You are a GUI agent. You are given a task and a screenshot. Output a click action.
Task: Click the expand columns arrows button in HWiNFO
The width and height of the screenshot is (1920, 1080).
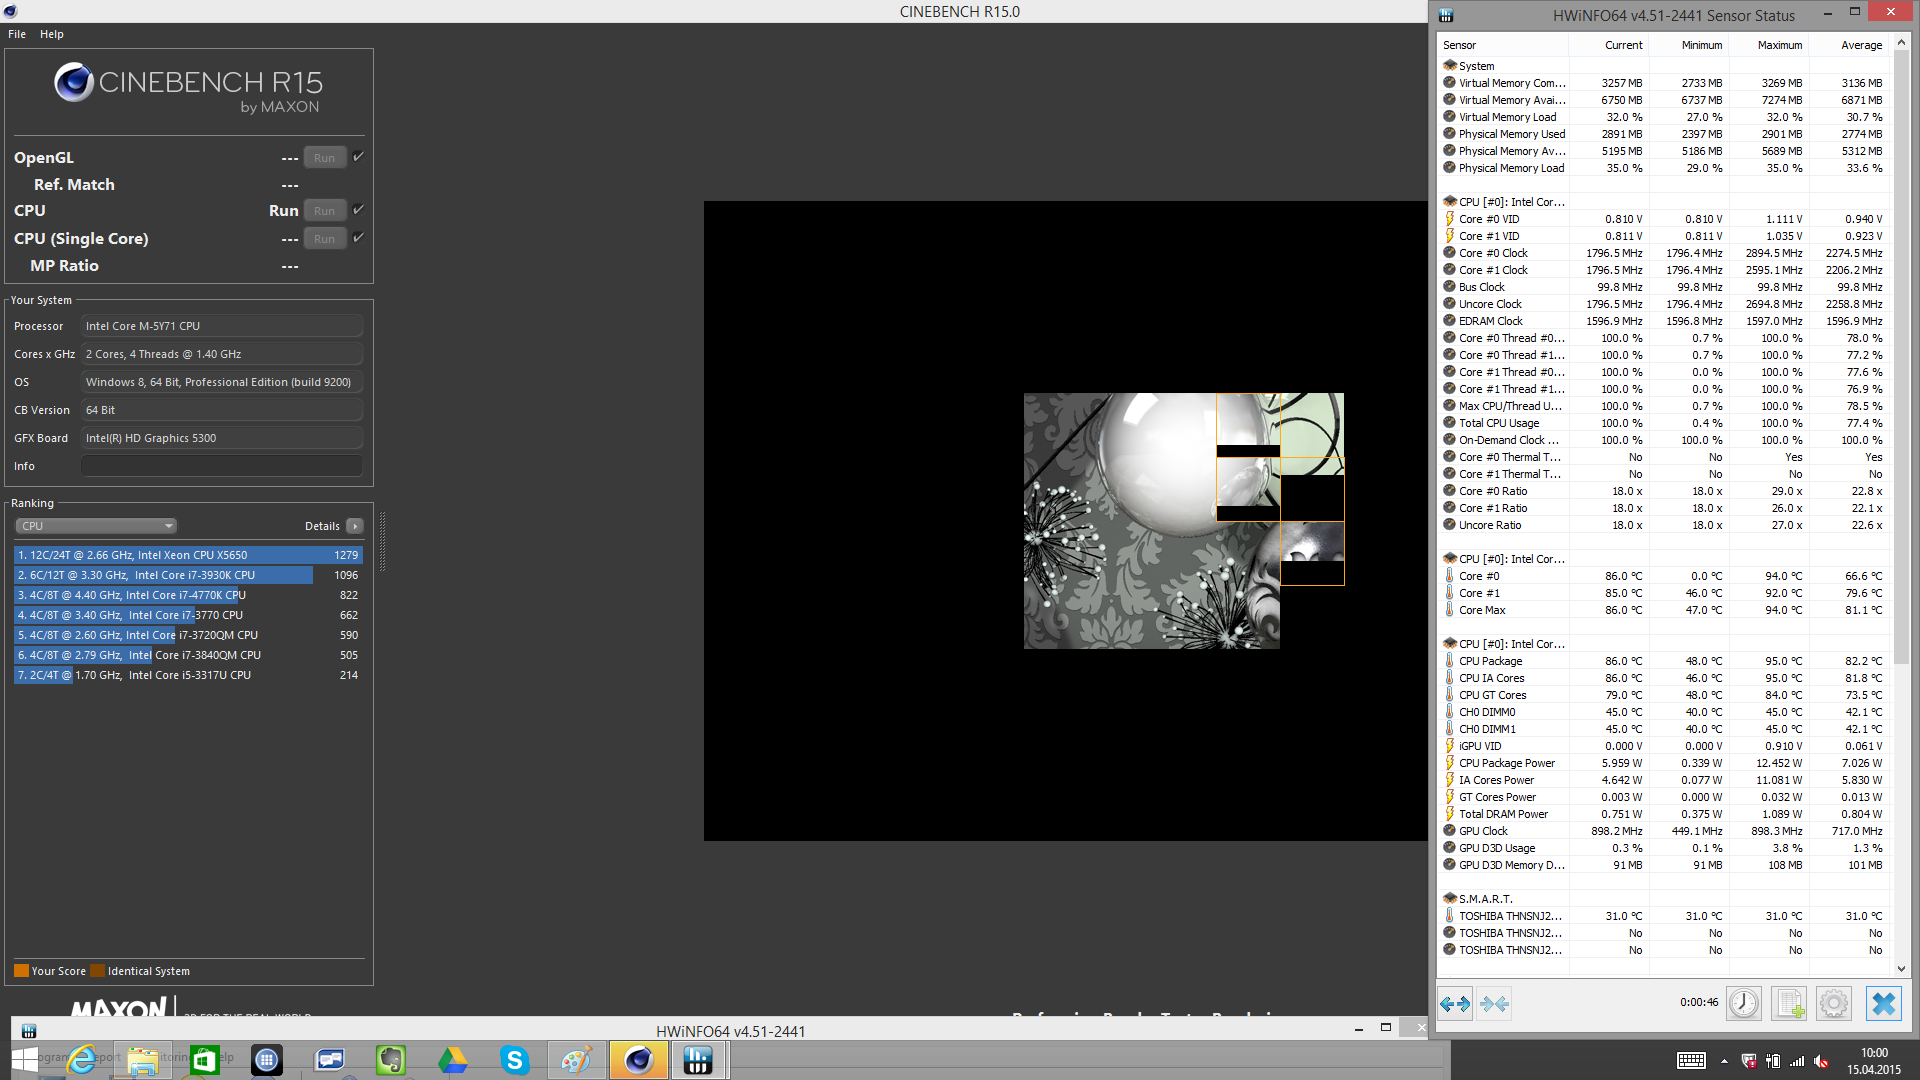[1455, 1003]
